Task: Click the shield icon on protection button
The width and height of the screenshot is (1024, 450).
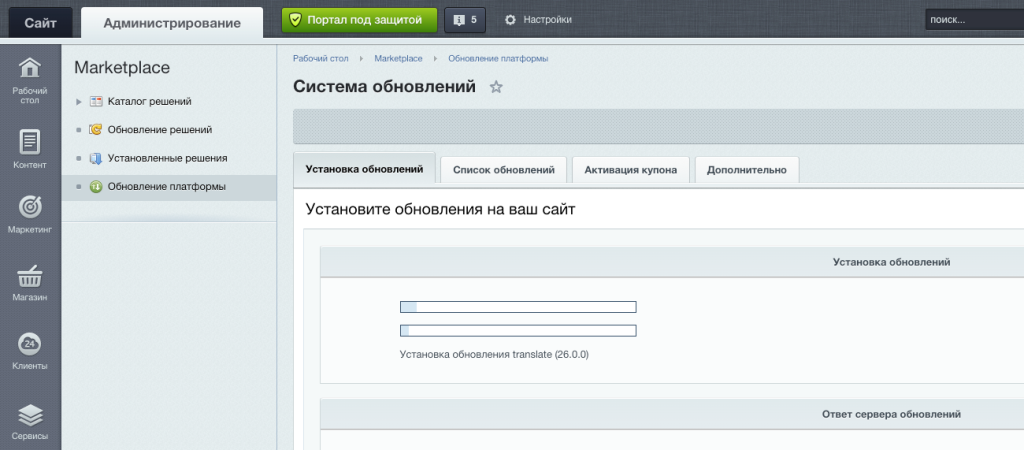Action: point(295,20)
